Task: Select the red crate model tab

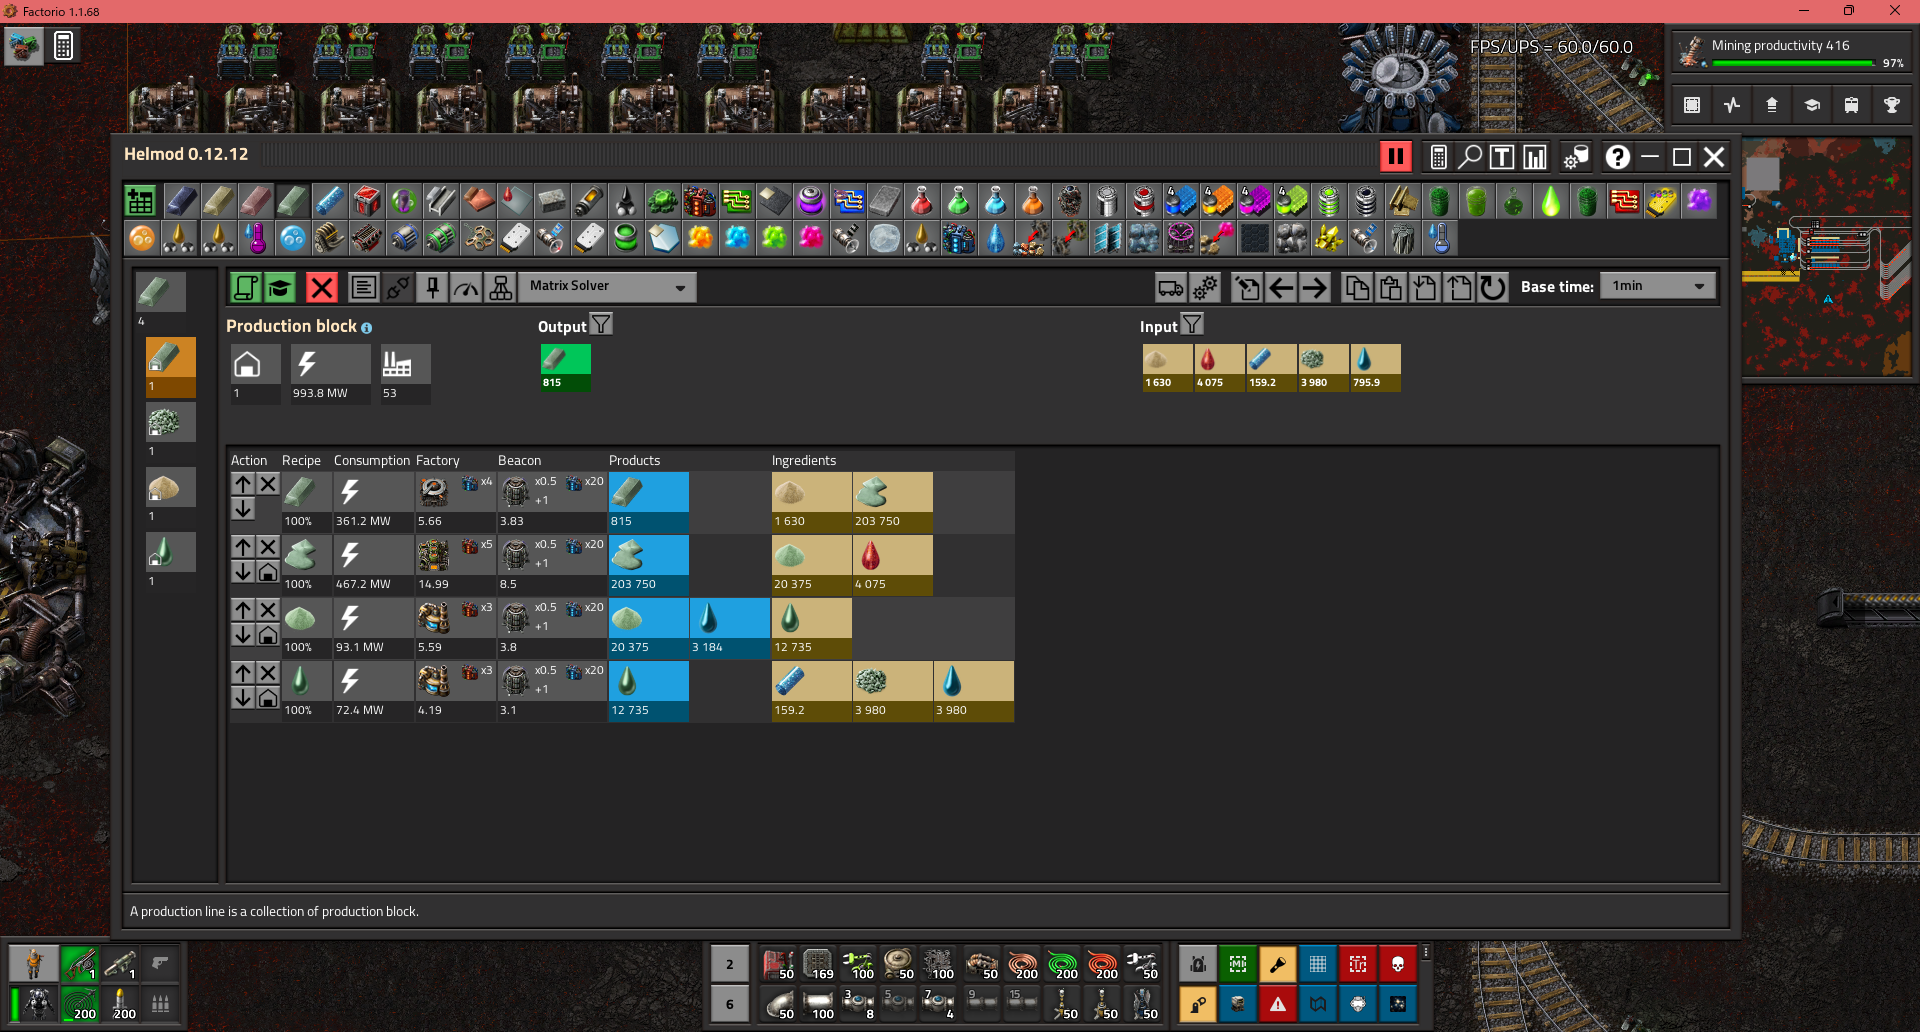Action: point(366,201)
